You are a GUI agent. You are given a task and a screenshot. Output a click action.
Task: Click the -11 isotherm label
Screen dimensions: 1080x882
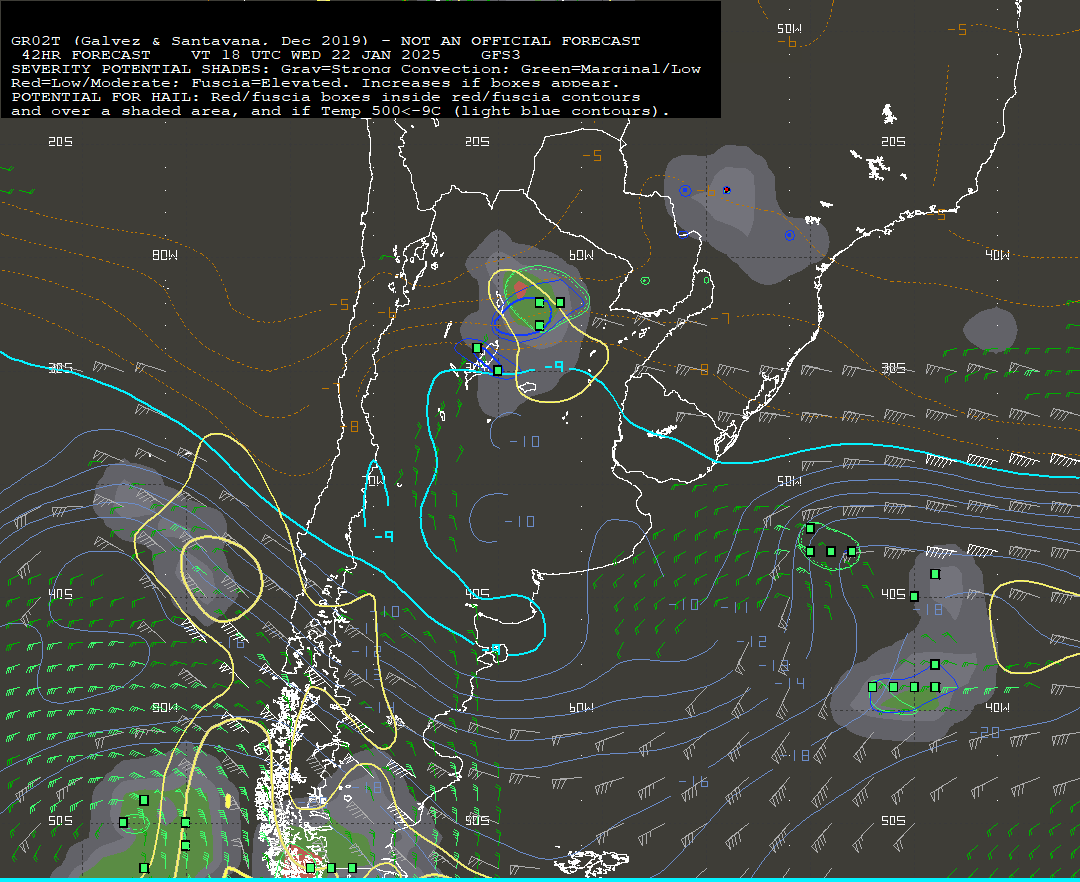point(734,606)
